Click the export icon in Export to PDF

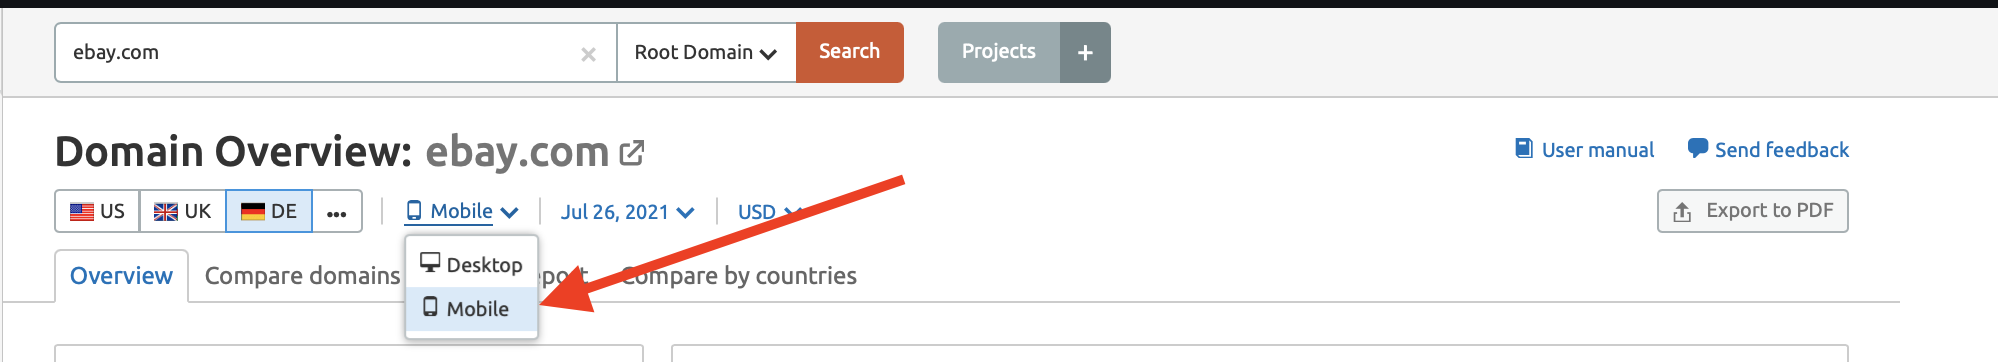tap(1682, 212)
